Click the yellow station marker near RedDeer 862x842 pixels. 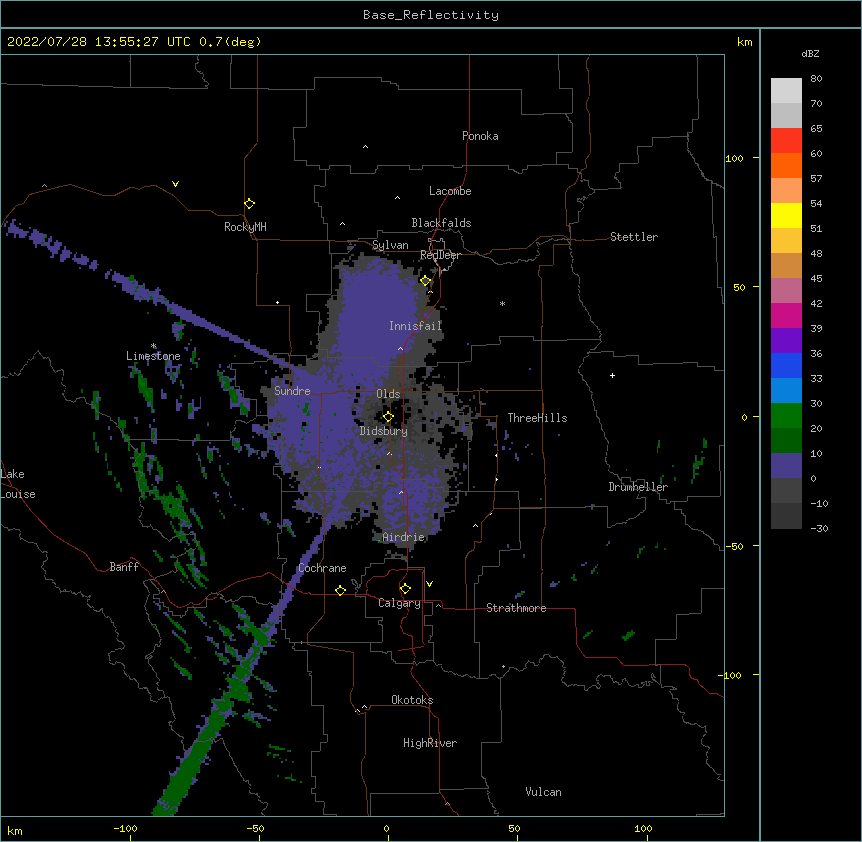coord(426,281)
